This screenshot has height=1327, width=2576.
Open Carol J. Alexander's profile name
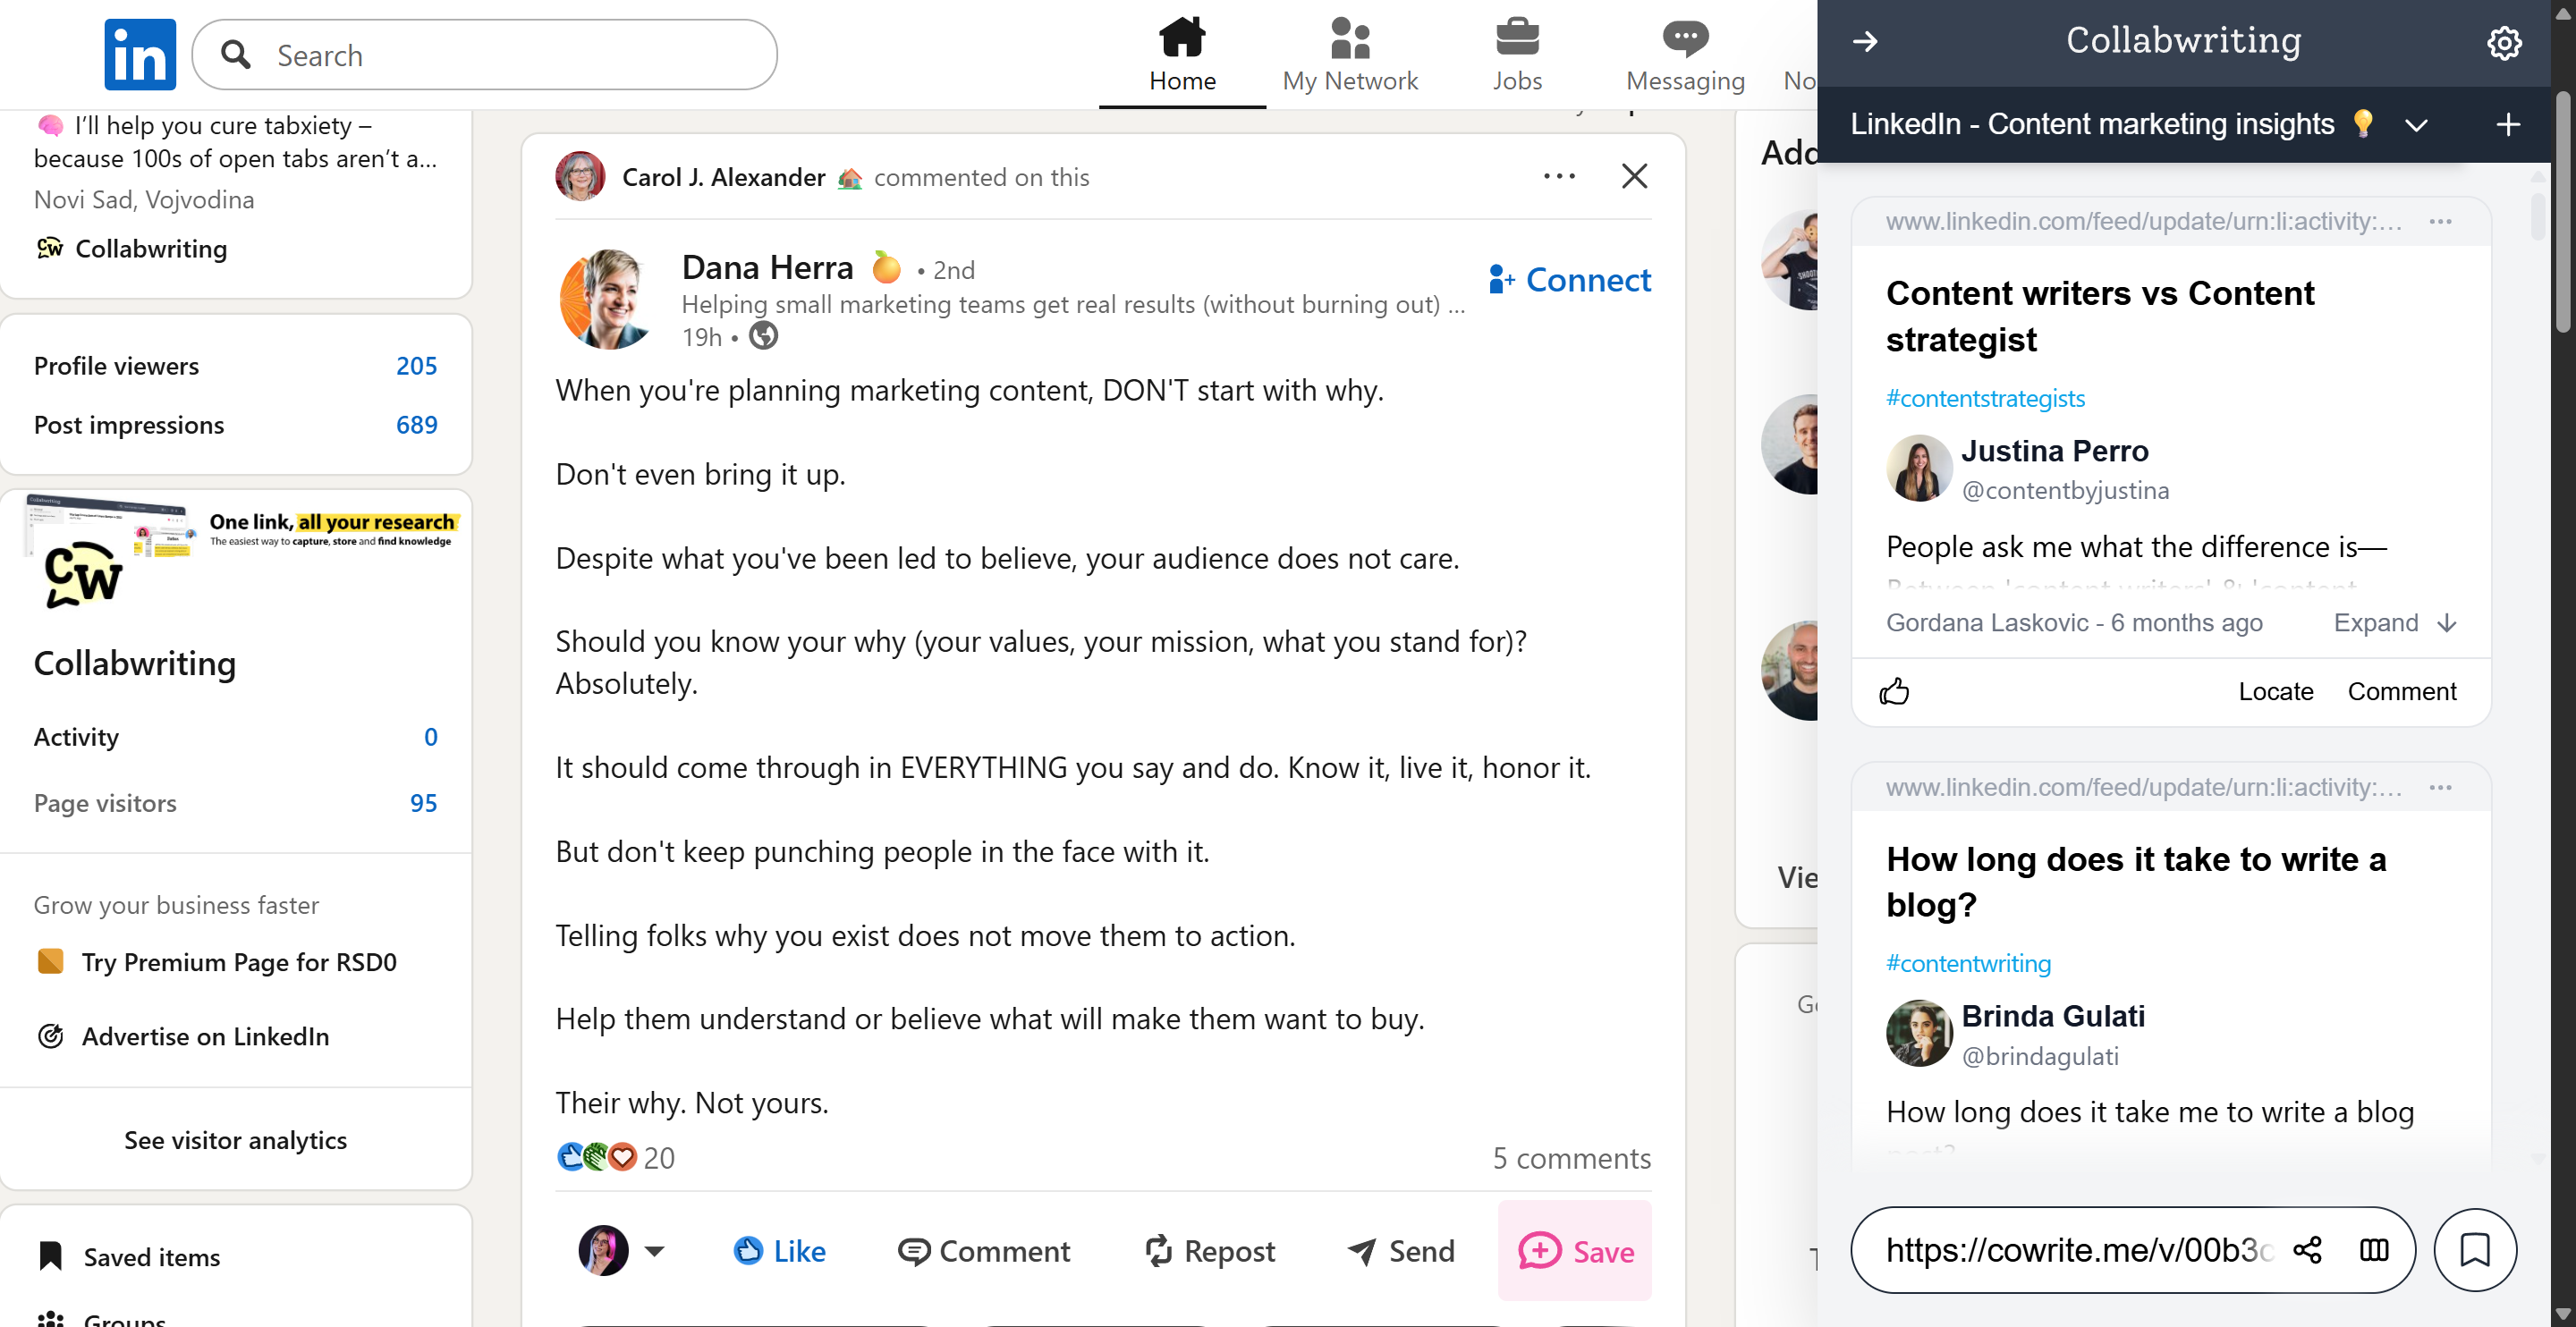pyautogui.click(x=723, y=178)
